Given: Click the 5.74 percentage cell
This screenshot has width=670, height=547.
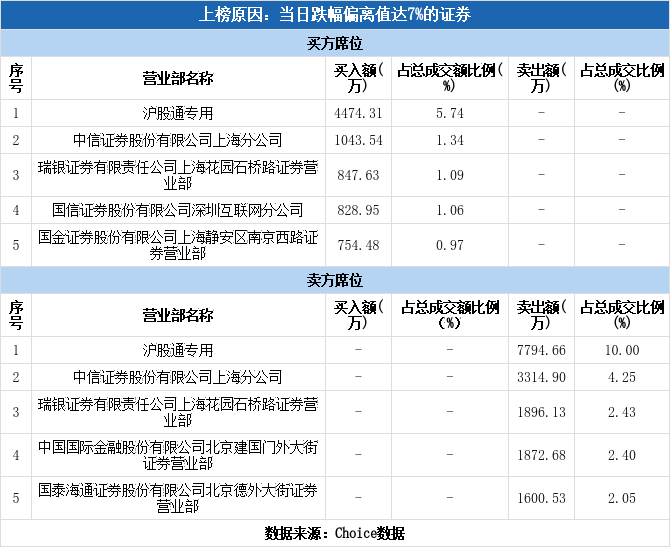Looking at the screenshot, I should pos(450,113).
